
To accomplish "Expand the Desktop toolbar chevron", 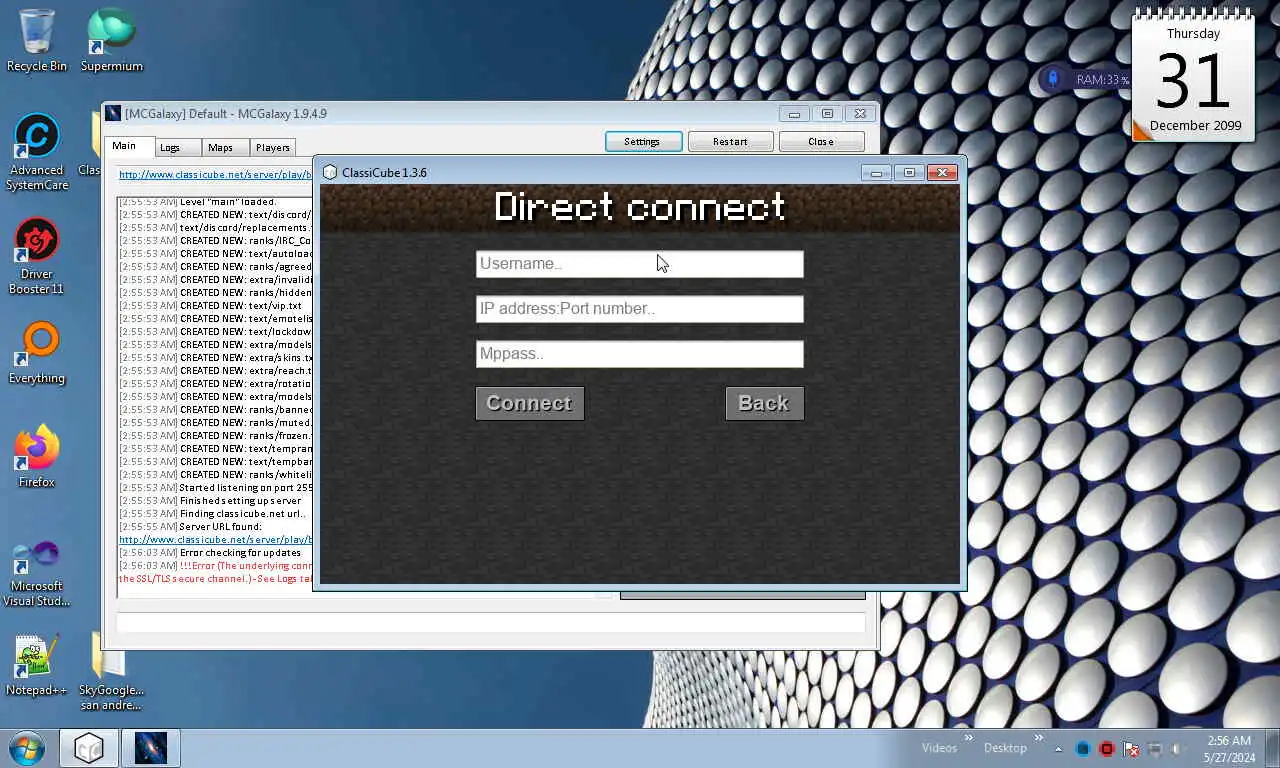I will [x=1037, y=739].
